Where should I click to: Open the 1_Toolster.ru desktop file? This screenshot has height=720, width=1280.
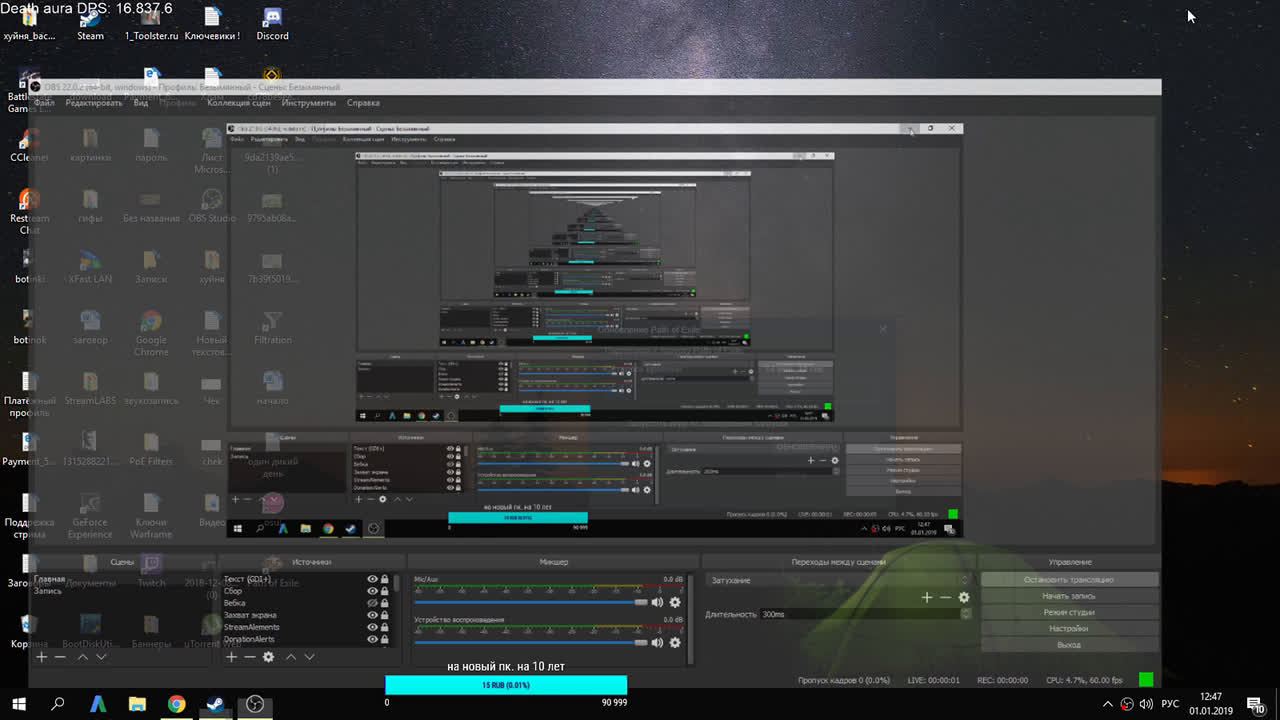(x=151, y=24)
